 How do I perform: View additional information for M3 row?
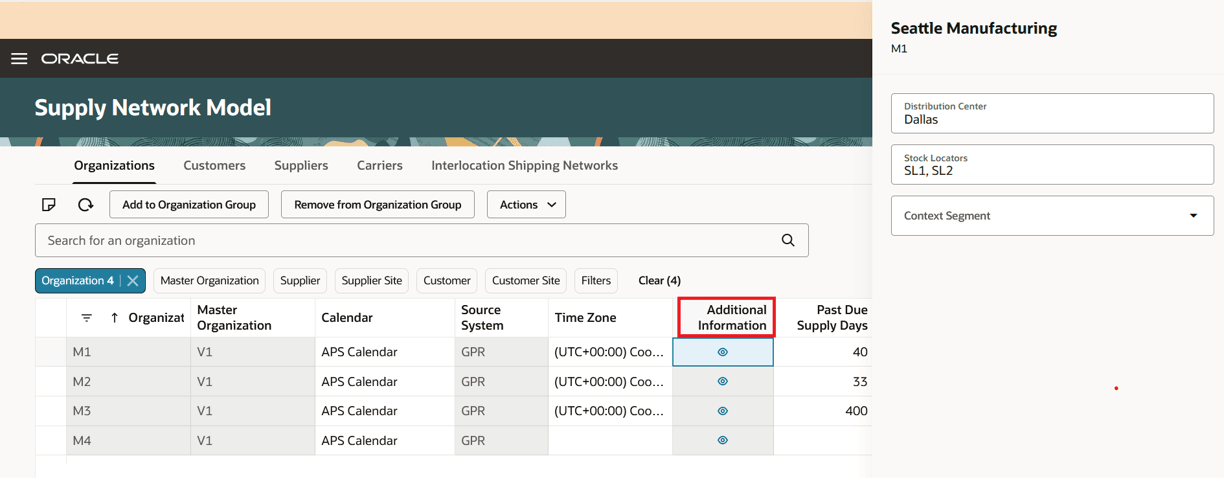[x=722, y=411]
